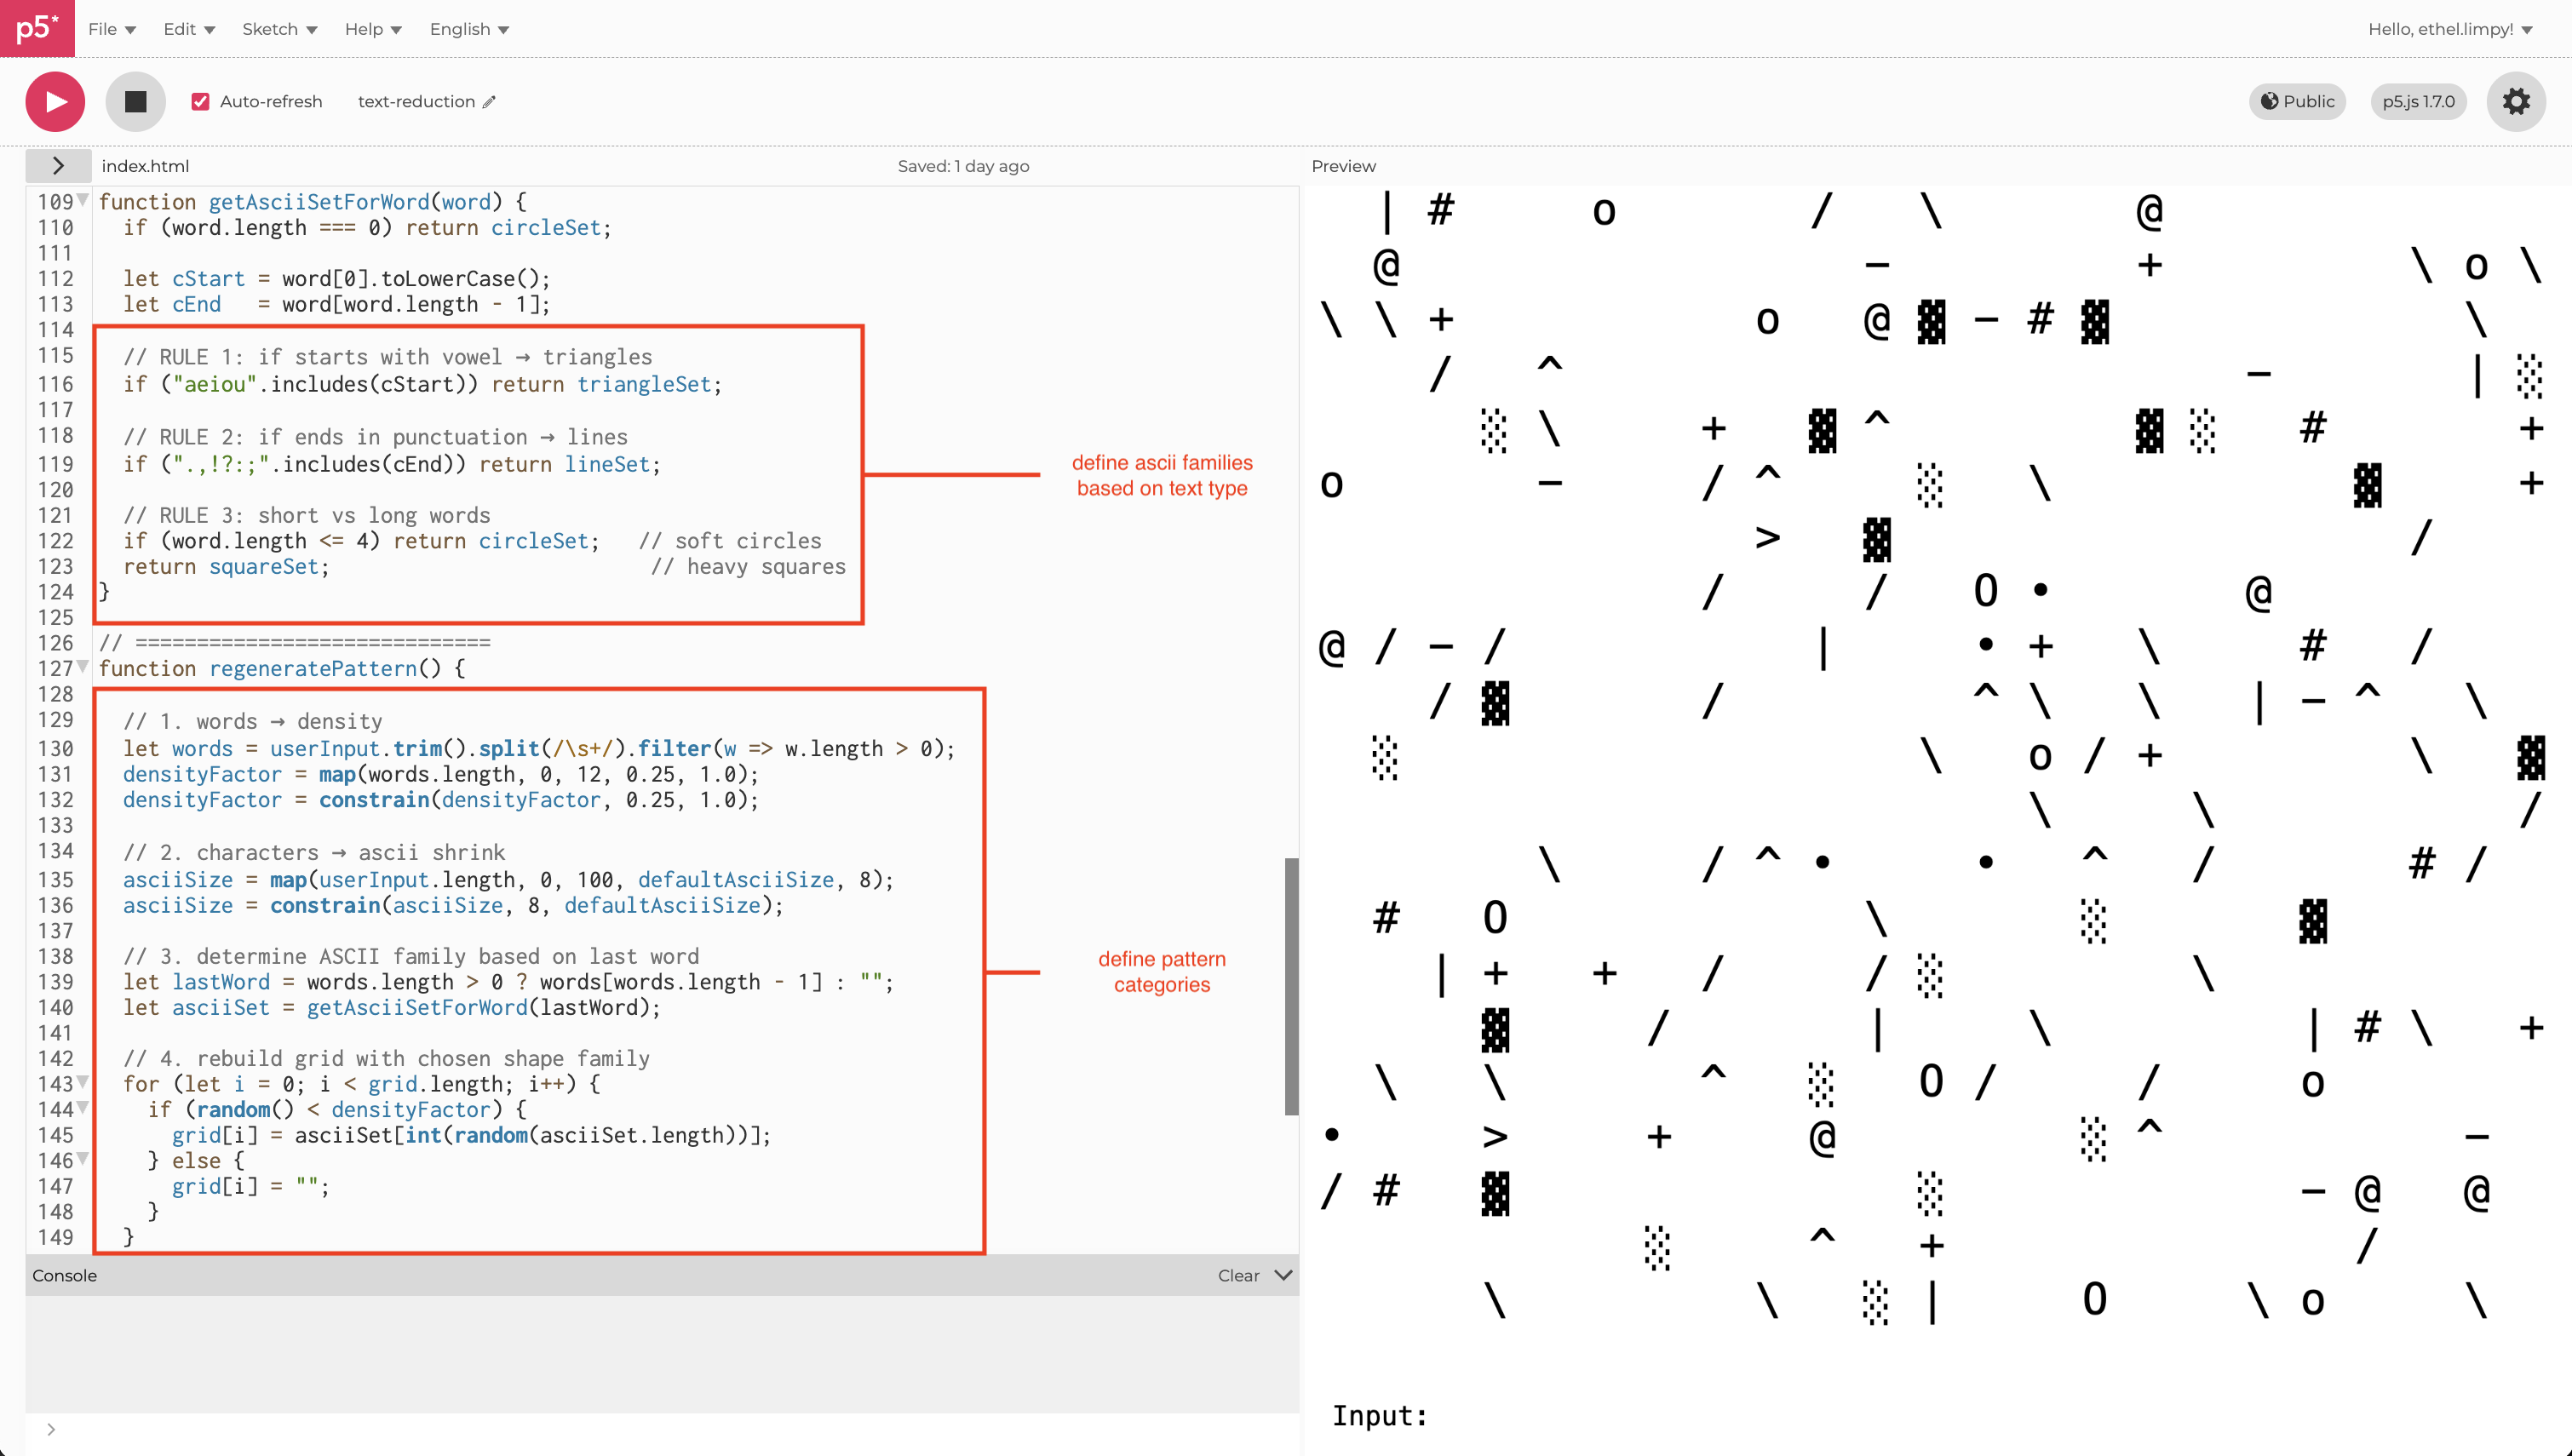Collapse the console with chevron arrow

pos(1283,1275)
